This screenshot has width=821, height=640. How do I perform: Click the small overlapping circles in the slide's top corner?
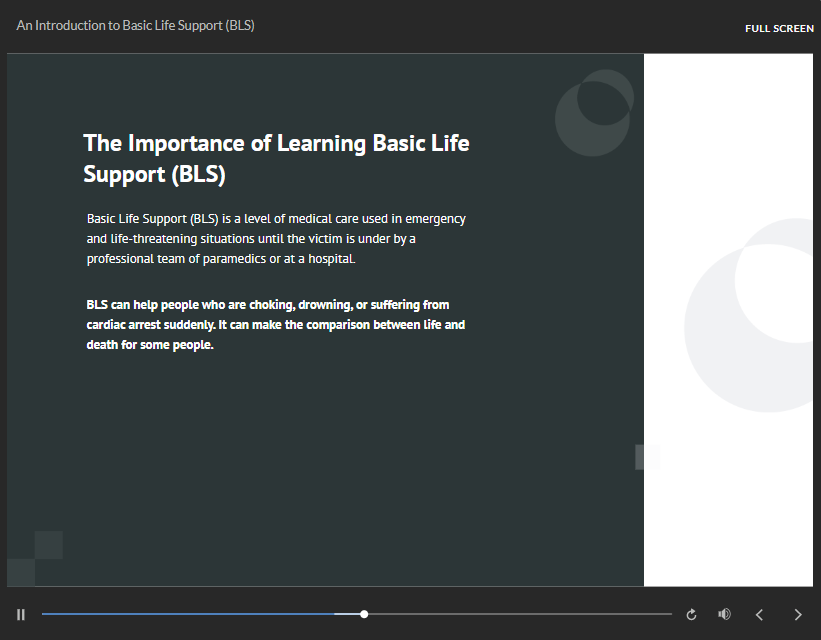pos(594,113)
